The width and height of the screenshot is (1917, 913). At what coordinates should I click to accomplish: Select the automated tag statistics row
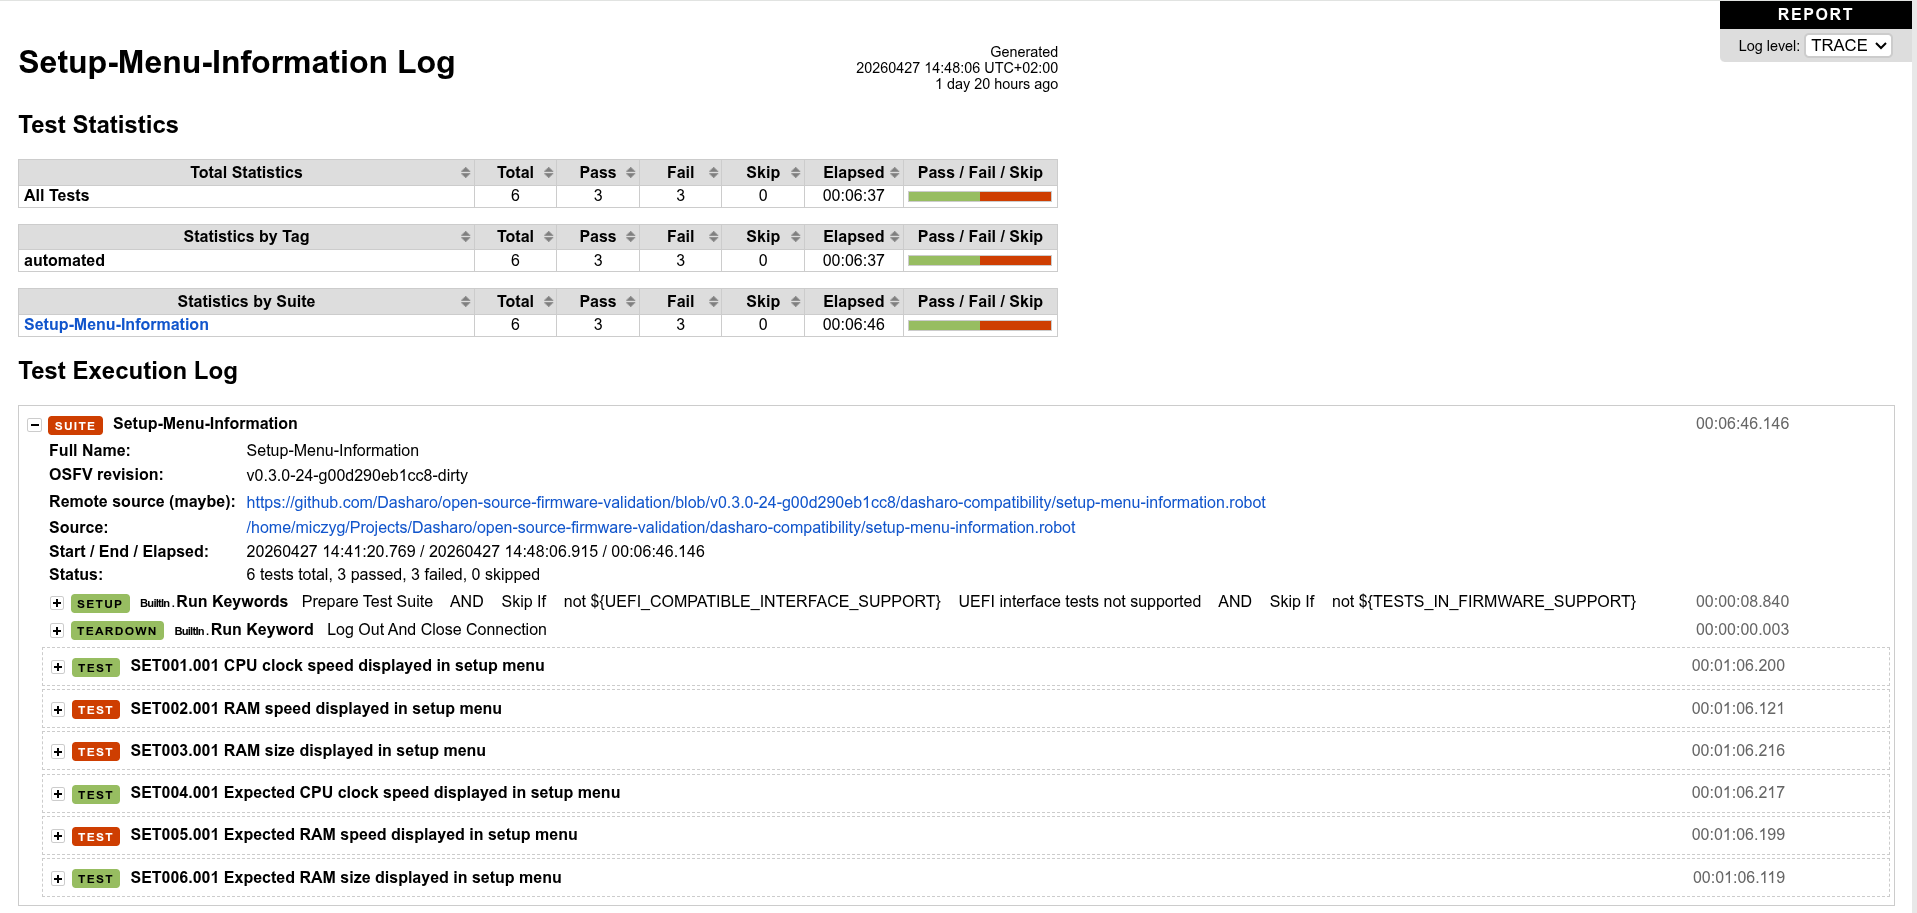pos(64,260)
